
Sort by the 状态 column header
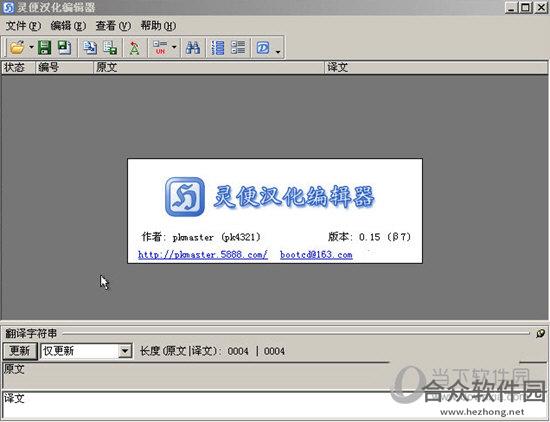(19, 67)
